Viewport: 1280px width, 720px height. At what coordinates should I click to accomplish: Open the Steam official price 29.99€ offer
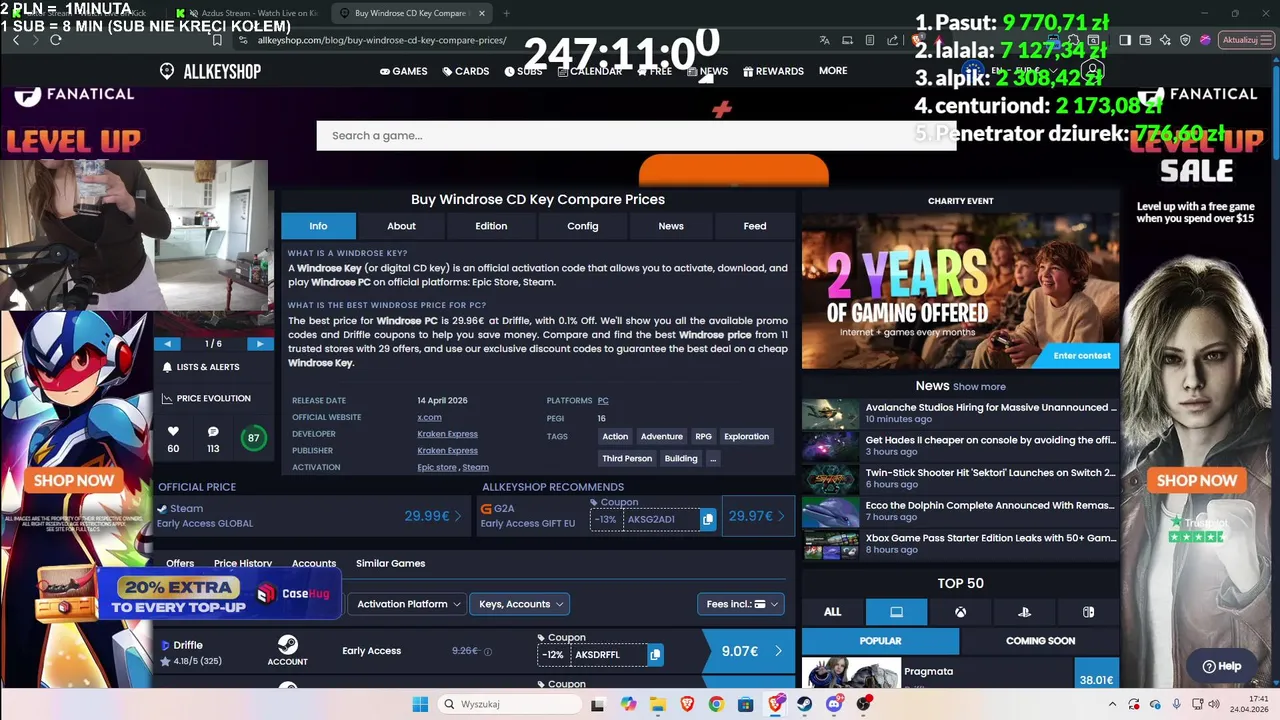tap(312, 516)
